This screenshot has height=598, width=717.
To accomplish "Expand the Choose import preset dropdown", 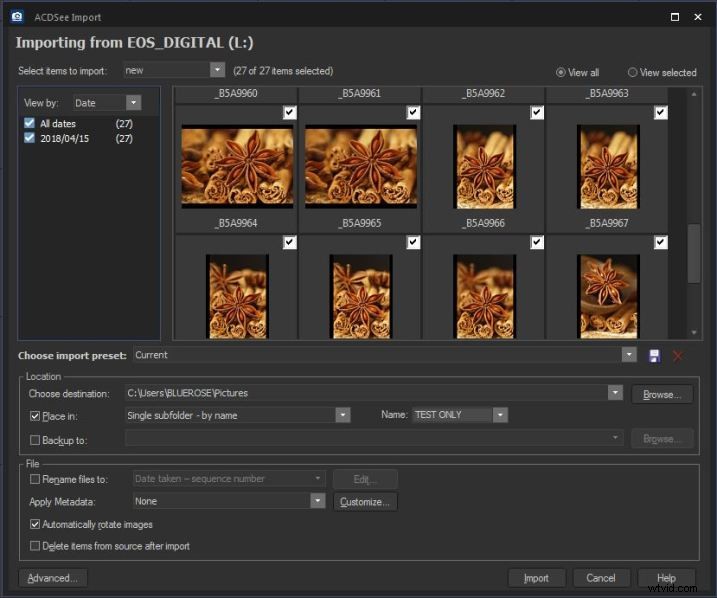I will [629, 355].
